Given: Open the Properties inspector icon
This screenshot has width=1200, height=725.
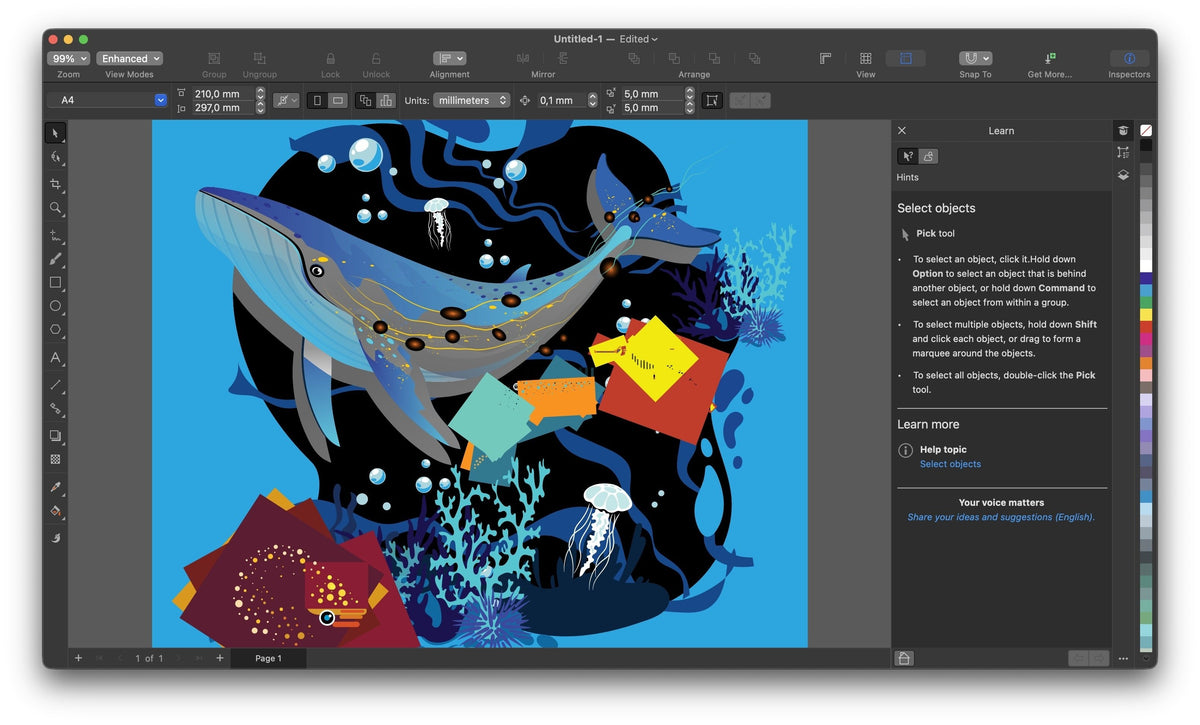Looking at the screenshot, I should 1124,152.
